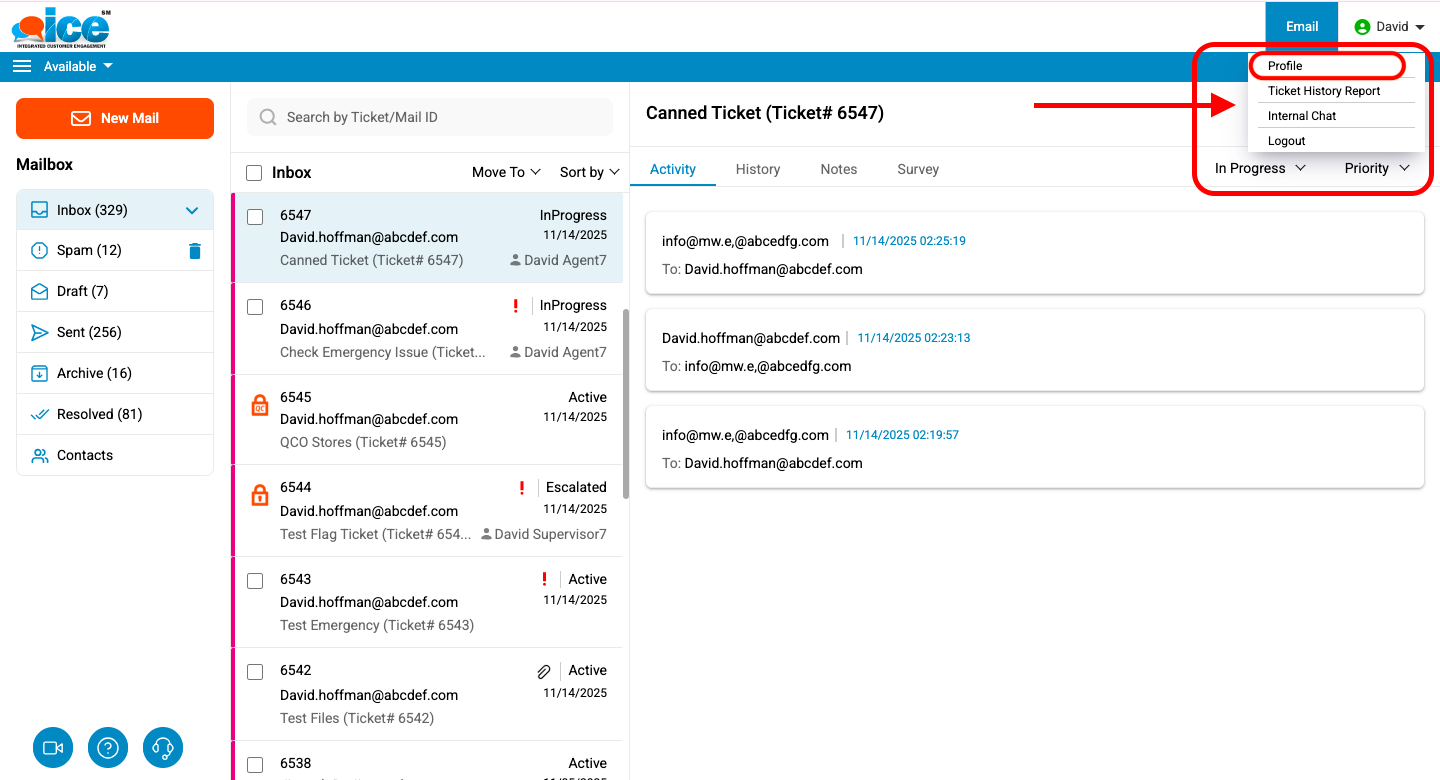The width and height of the screenshot is (1440, 780).
Task: Switch to the History tab
Action: pos(757,169)
